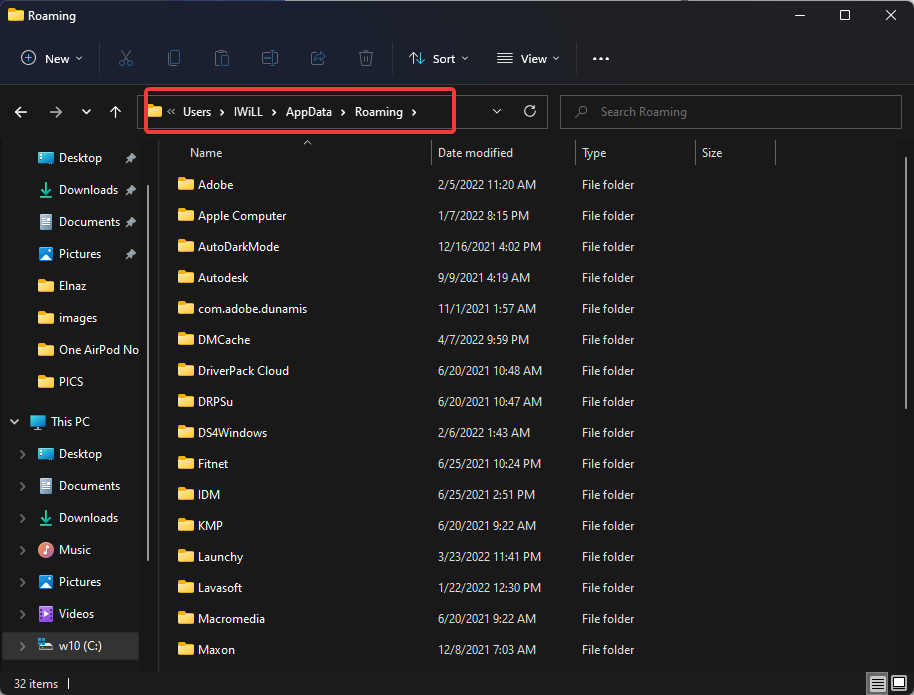Open pinned Desktop in Quick access
This screenshot has width=914, height=695.
coord(80,158)
